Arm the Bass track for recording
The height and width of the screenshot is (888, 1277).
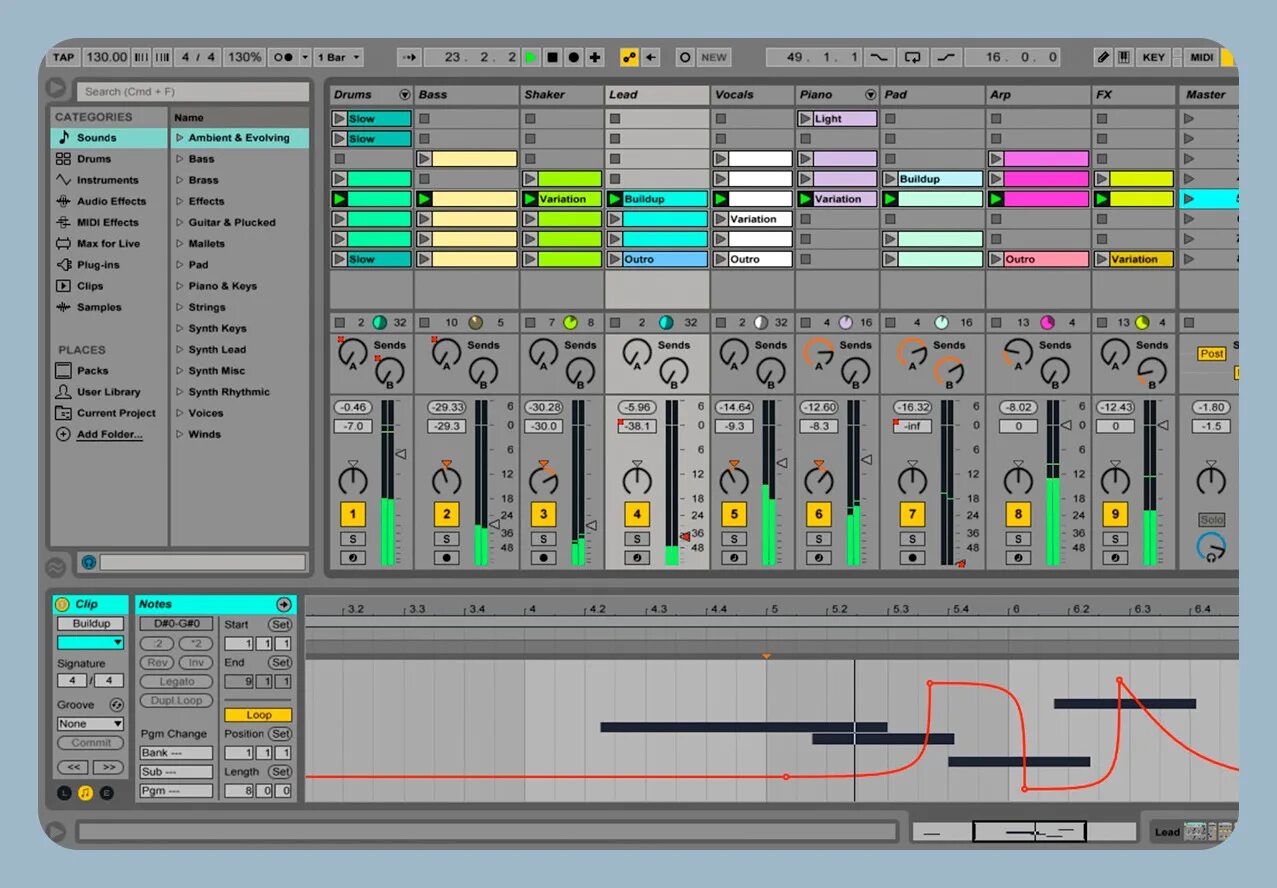[447, 558]
